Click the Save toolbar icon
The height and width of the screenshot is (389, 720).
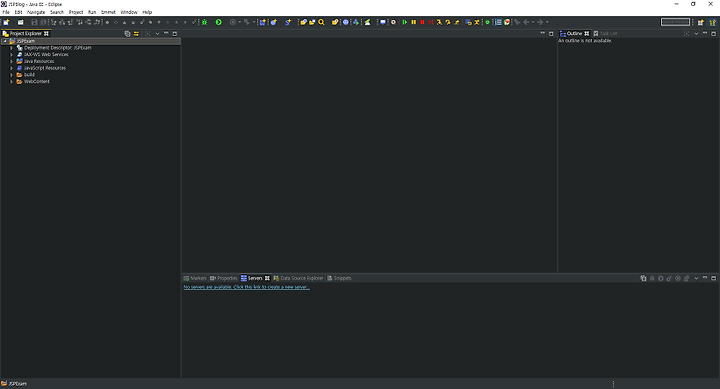34,22
